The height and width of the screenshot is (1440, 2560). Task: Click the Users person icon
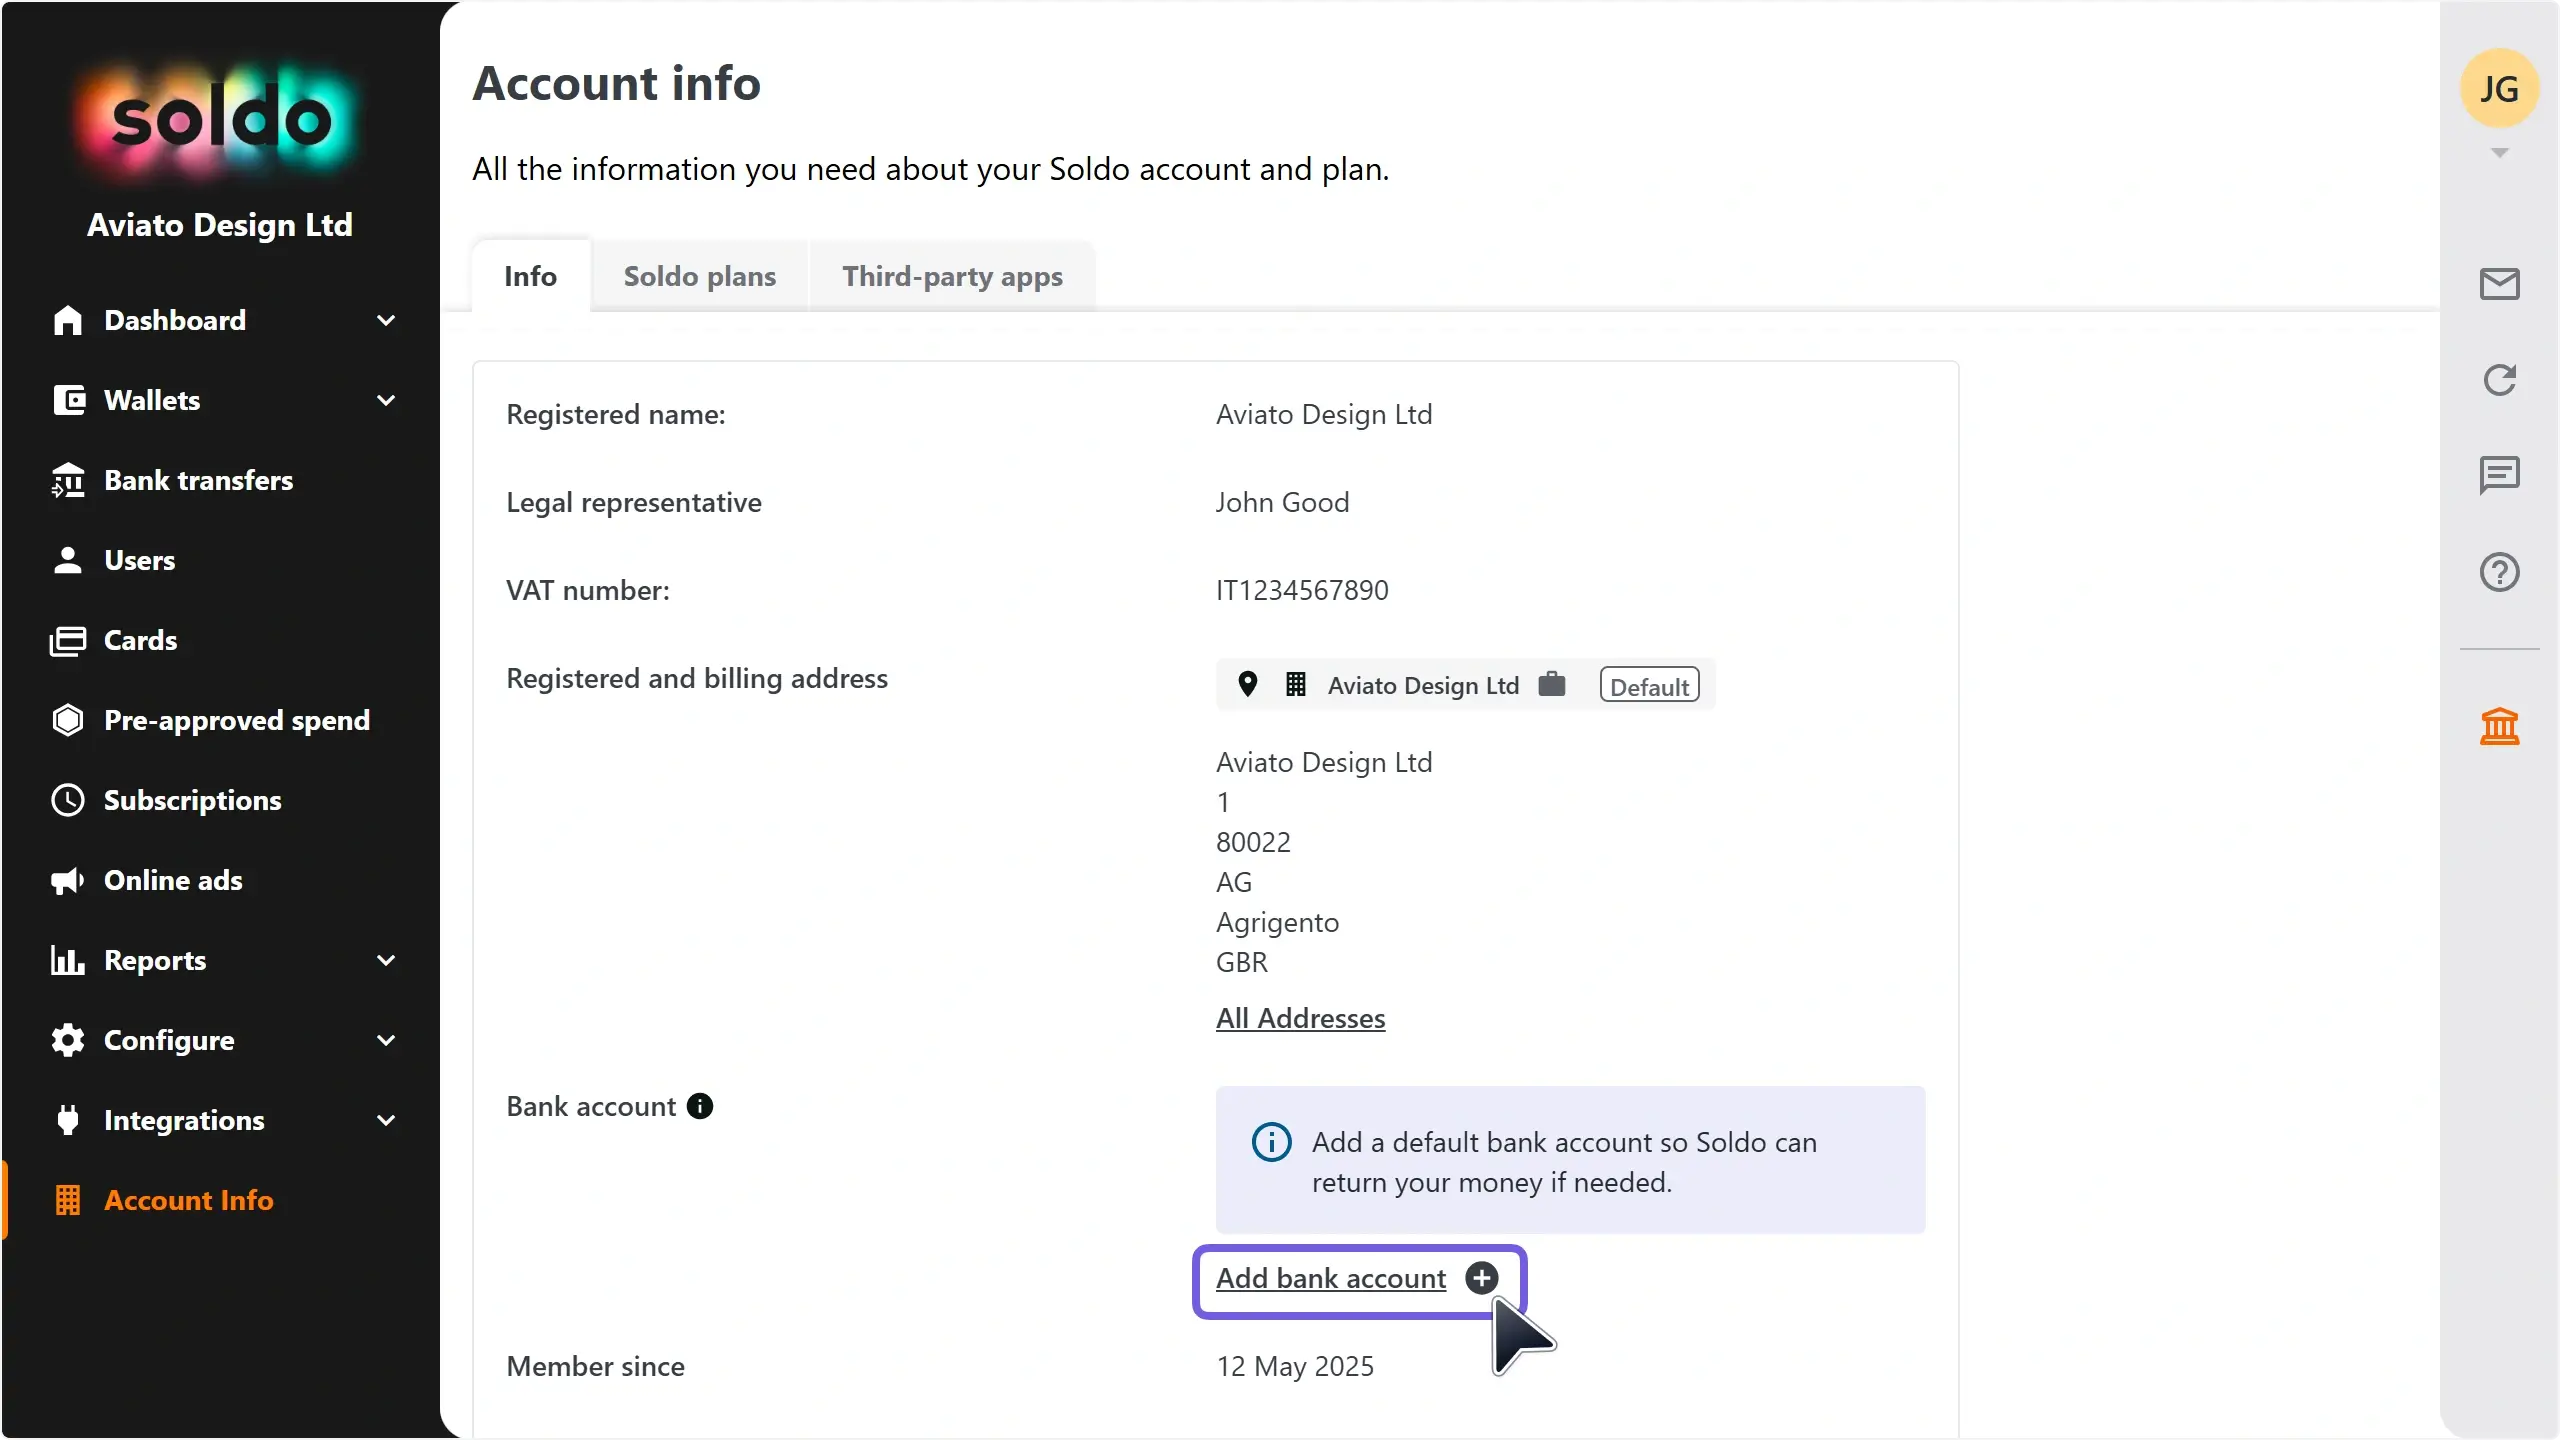[x=68, y=560]
